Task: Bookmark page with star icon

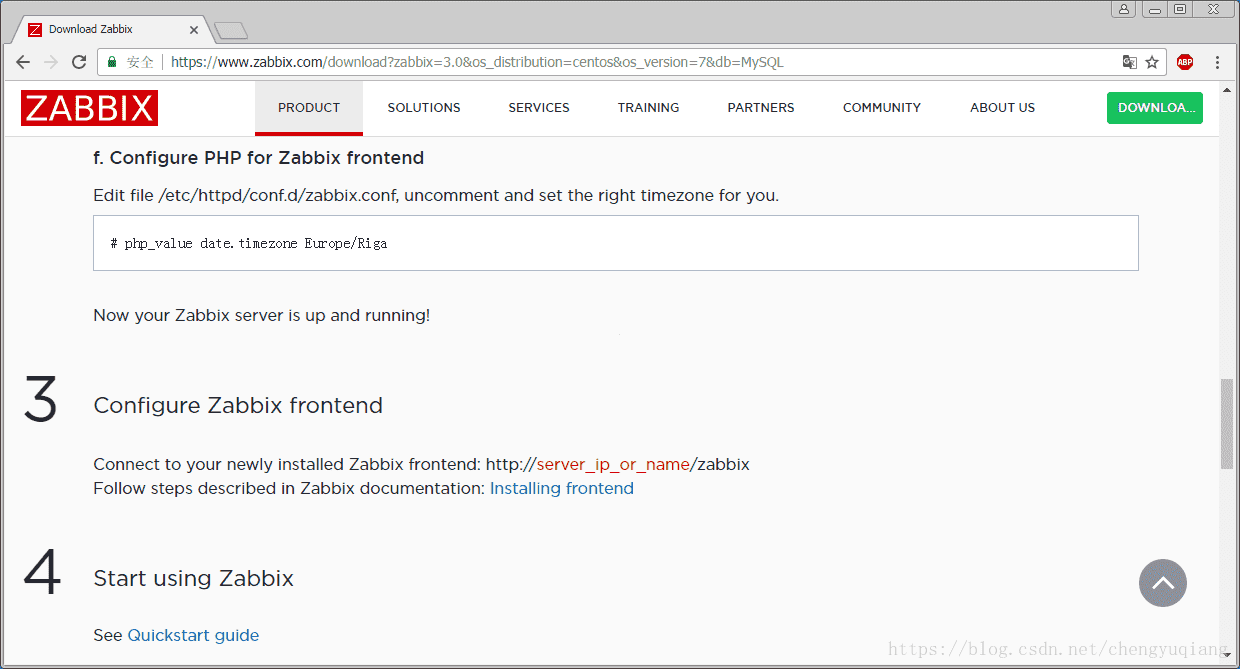Action: coord(1152,62)
